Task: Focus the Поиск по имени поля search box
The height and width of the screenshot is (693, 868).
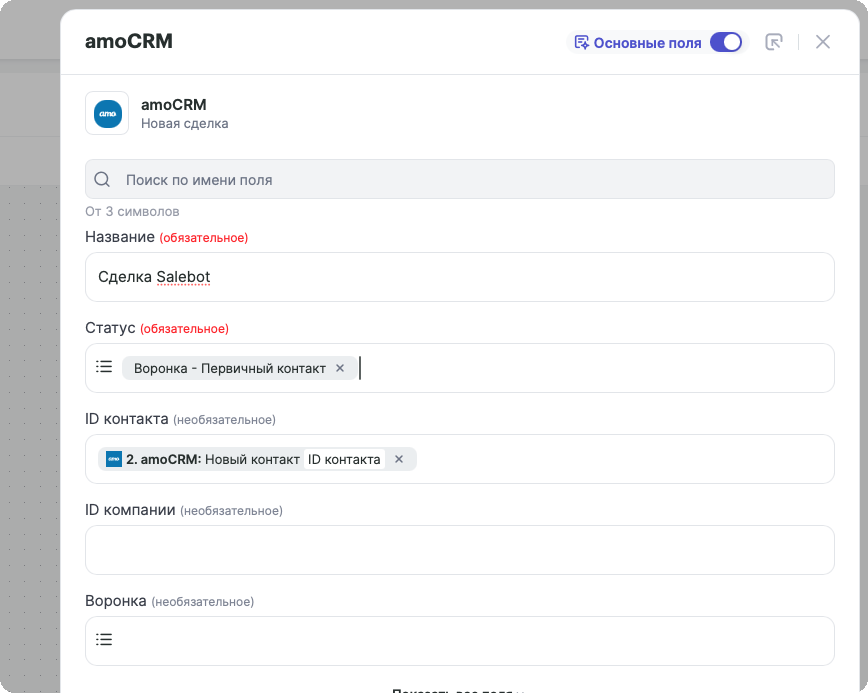Action: 459,179
